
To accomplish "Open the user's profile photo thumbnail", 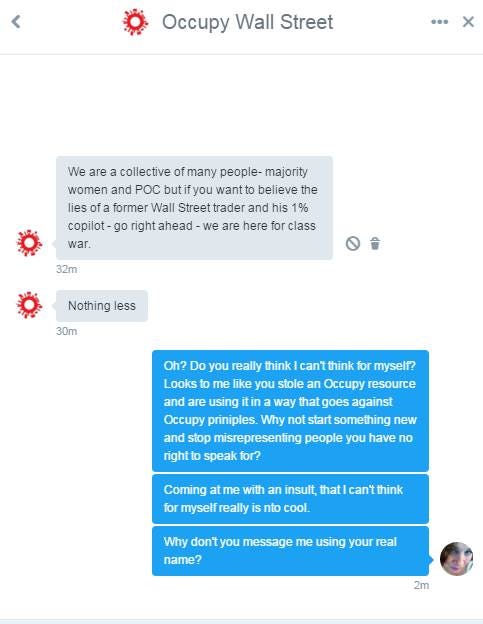I will 456,559.
